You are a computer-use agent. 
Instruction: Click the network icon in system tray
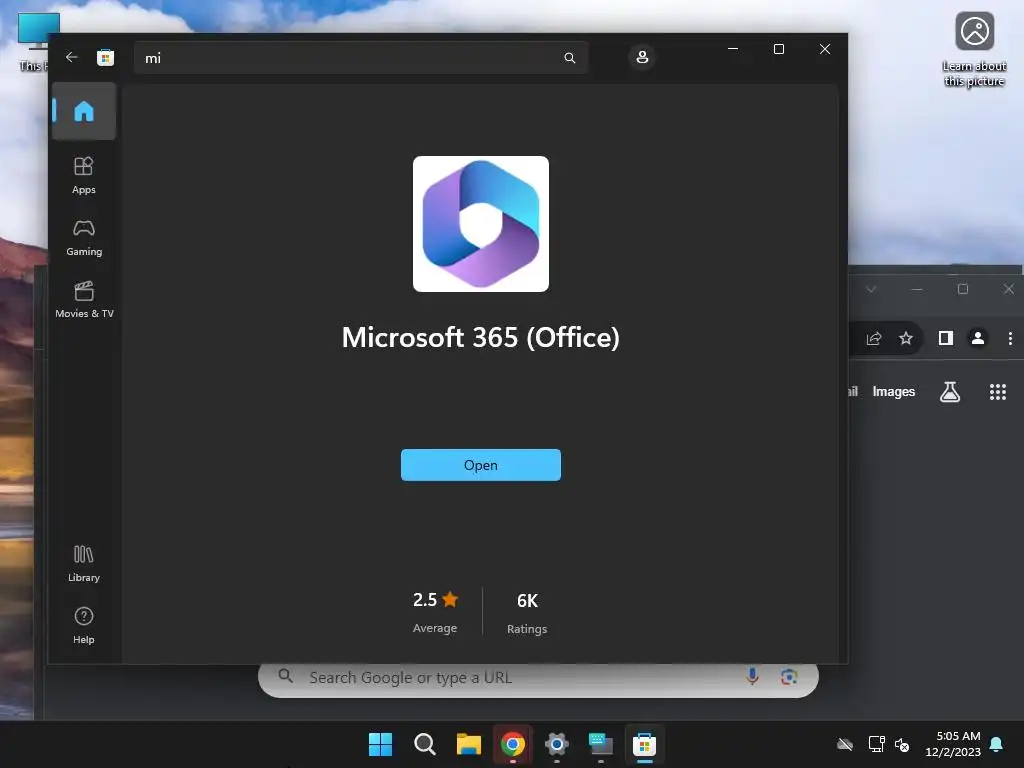coord(876,744)
